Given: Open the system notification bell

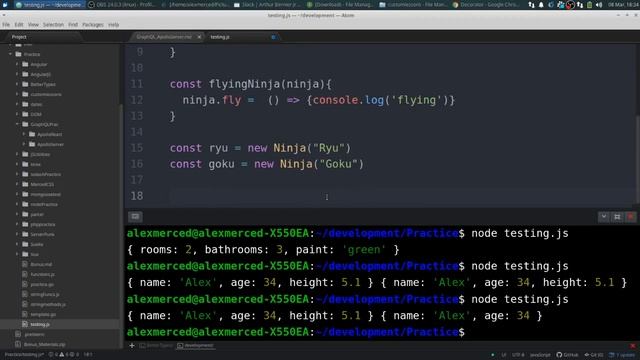Looking at the screenshot, I should [541, 5].
